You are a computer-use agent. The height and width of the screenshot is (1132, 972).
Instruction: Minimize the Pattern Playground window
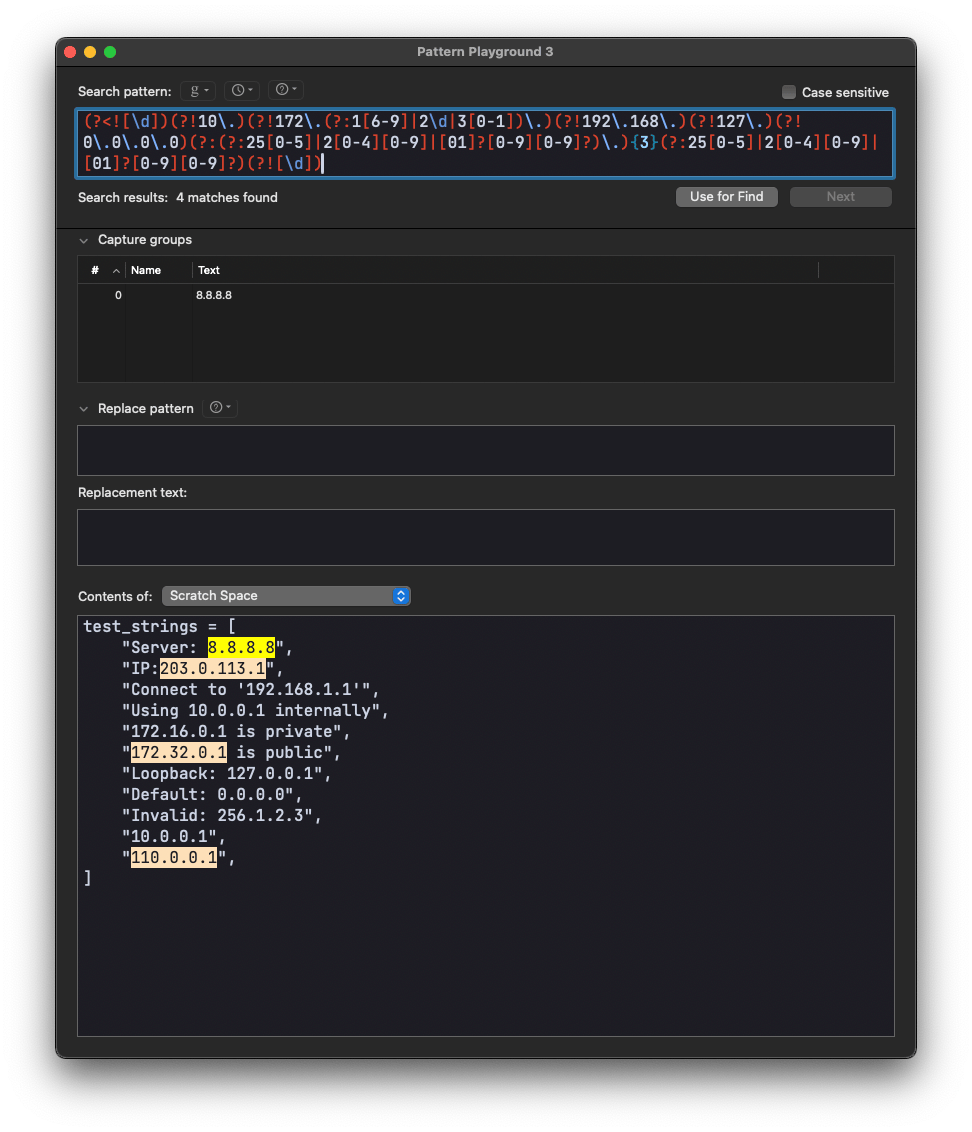(x=90, y=52)
